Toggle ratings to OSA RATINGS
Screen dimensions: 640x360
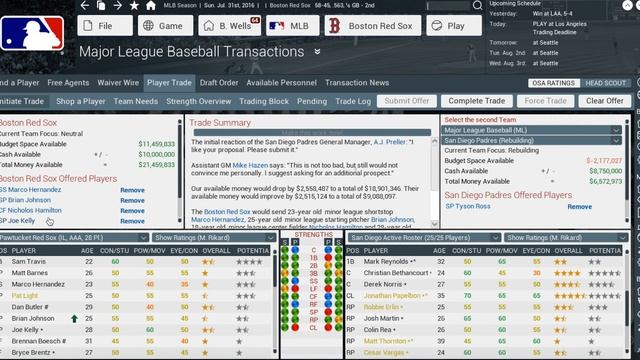(553, 83)
